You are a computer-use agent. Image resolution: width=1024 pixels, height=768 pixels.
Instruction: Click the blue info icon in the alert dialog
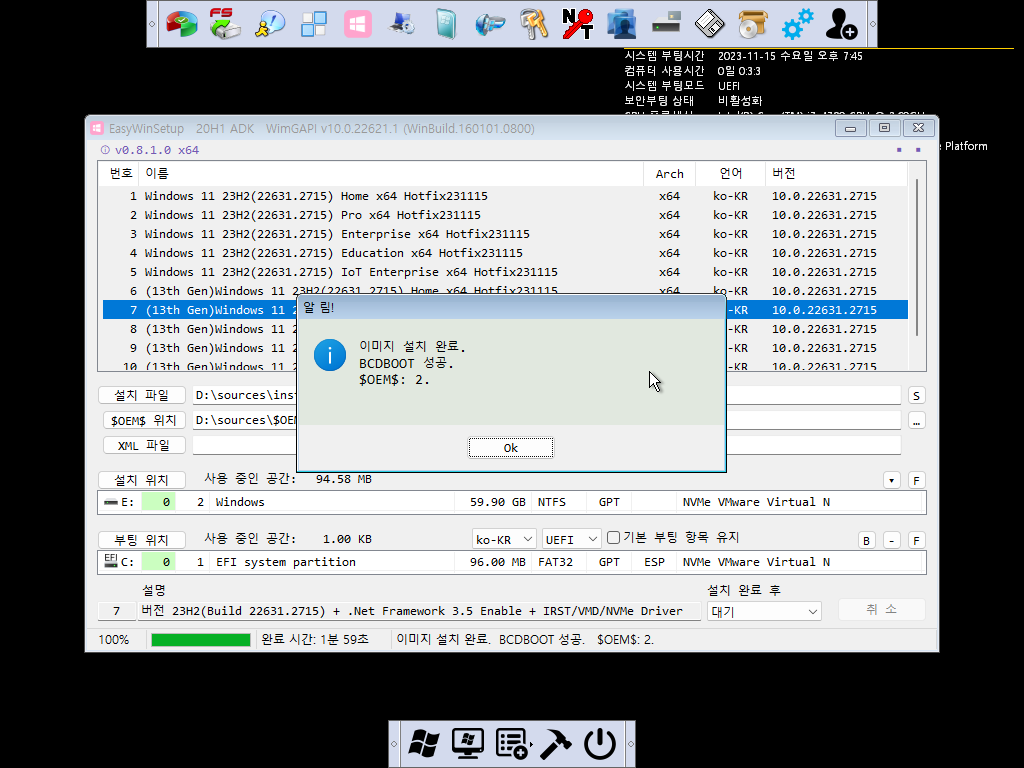click(330, 355)
